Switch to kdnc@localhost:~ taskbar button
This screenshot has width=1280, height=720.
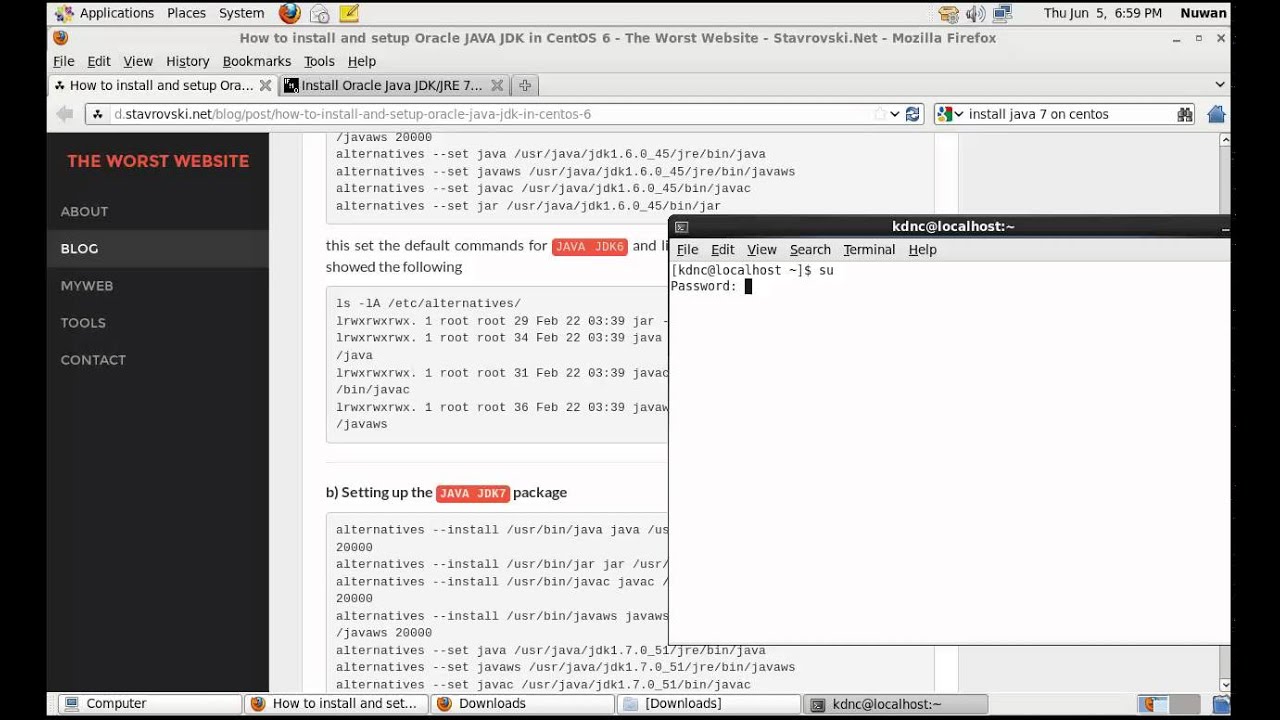pos(896,704)
